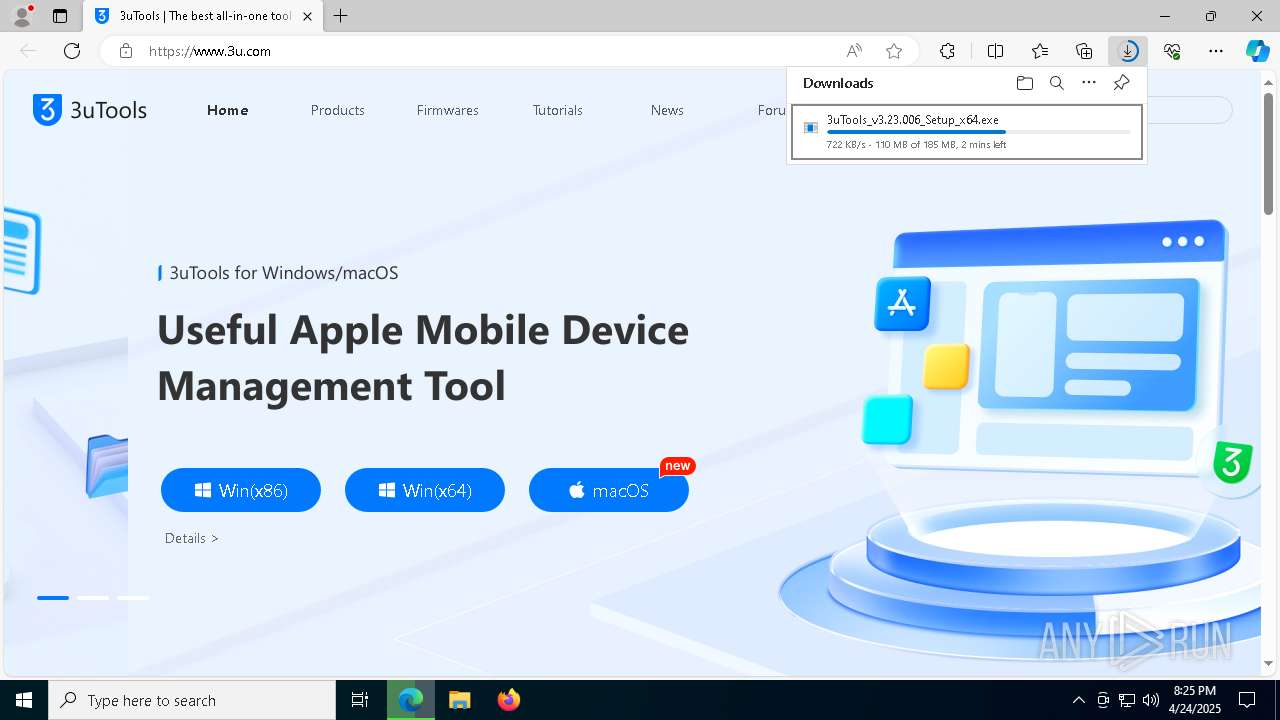Click the 3uTools floating badge icon
This screenshot has height=720, width=1280.
tap(1233, 463)
